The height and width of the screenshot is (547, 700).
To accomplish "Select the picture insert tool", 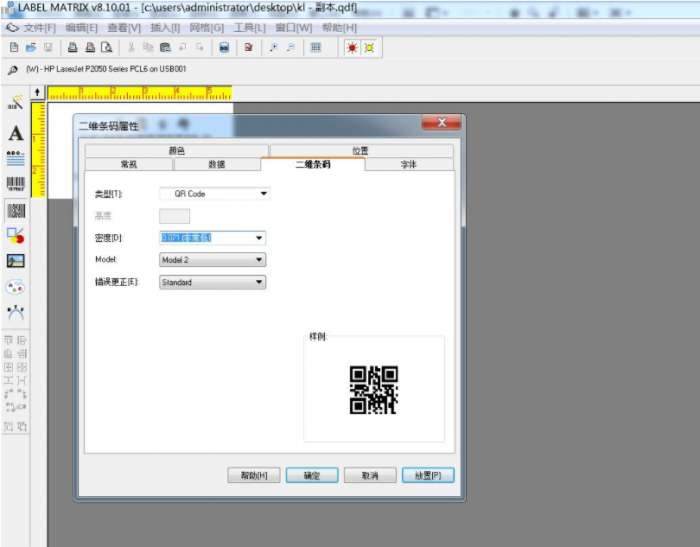I will point(16,261).
